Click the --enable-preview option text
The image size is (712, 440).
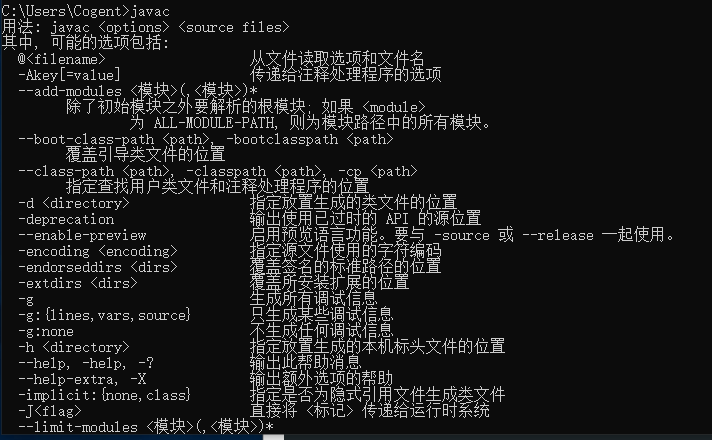tap(82, 235)
